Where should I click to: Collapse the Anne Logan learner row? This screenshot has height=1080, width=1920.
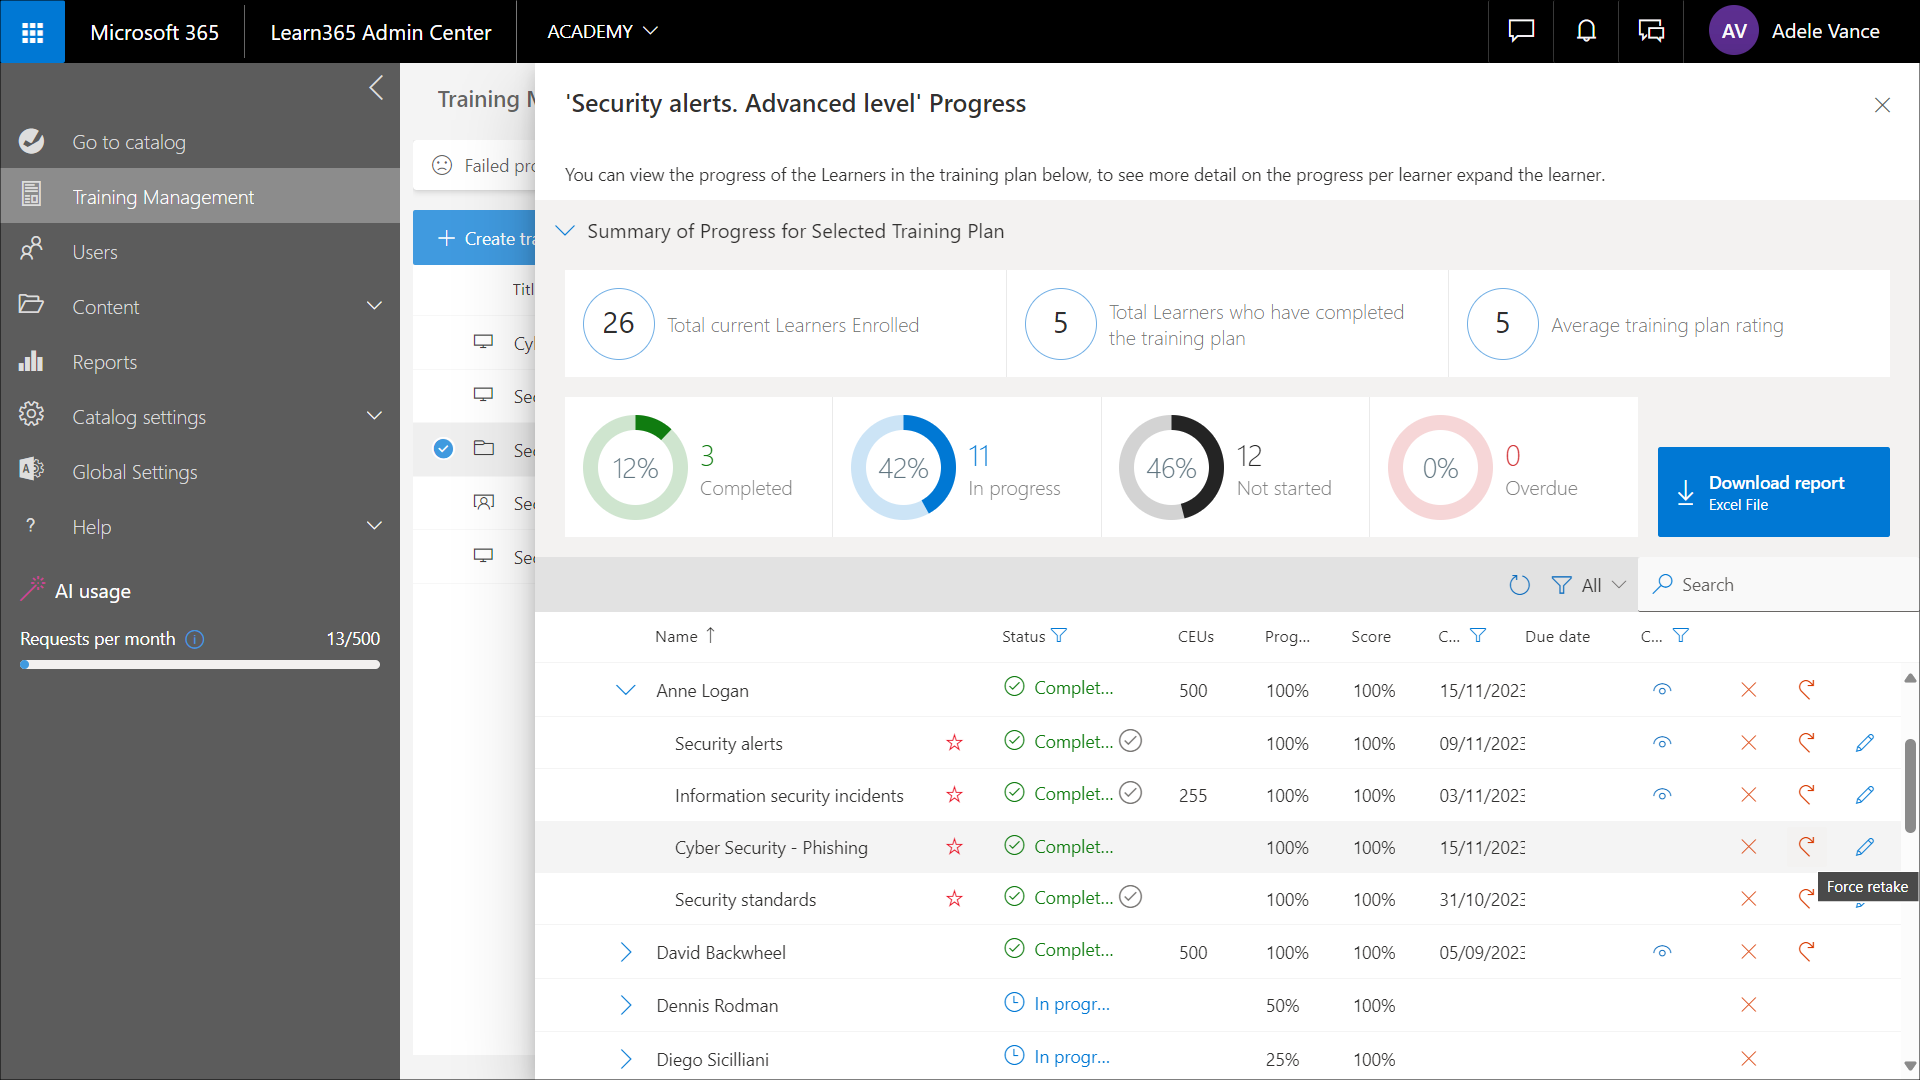626,690
